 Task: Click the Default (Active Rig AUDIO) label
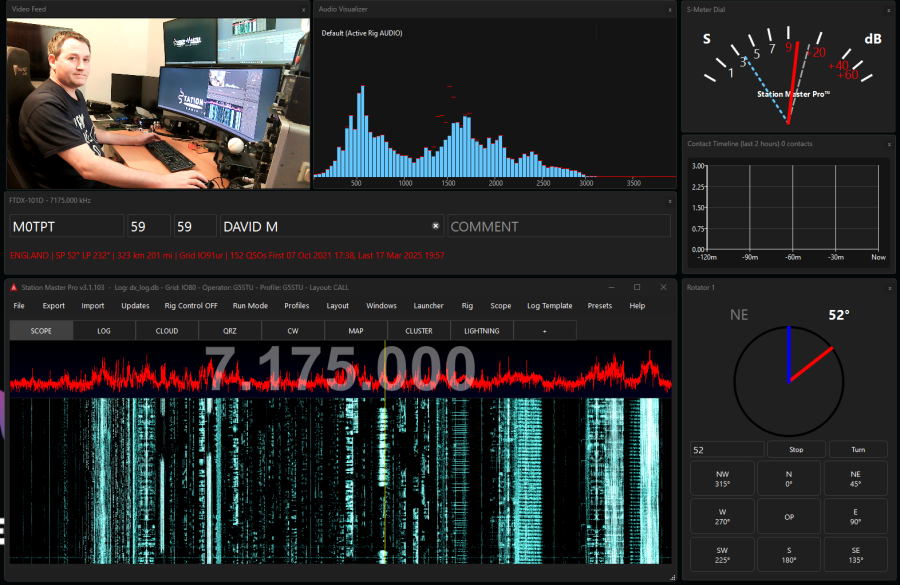pyautogui.click(x=362, y=33)
